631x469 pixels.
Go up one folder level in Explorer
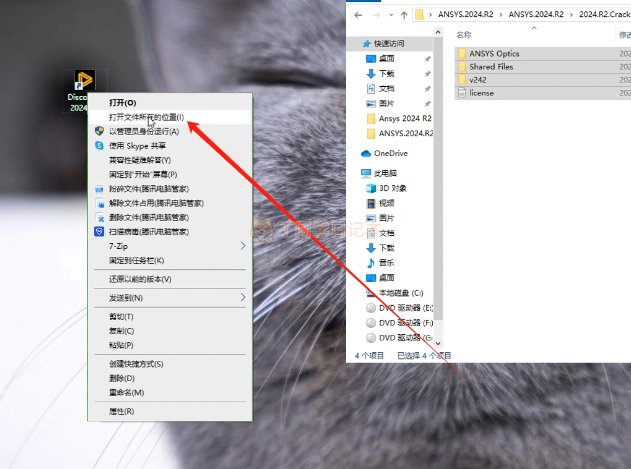click(x=404, y=15)
